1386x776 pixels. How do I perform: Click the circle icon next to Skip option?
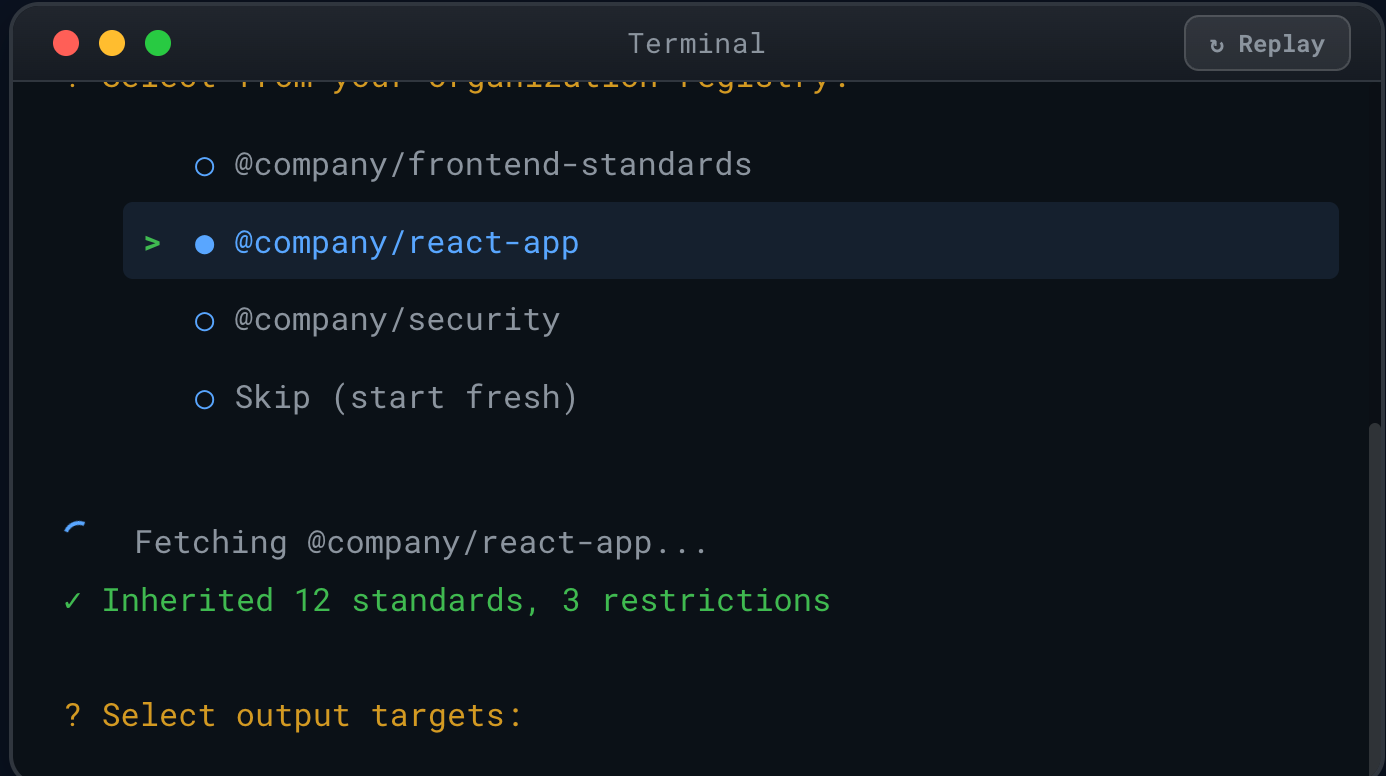click(x=204, y=398)
